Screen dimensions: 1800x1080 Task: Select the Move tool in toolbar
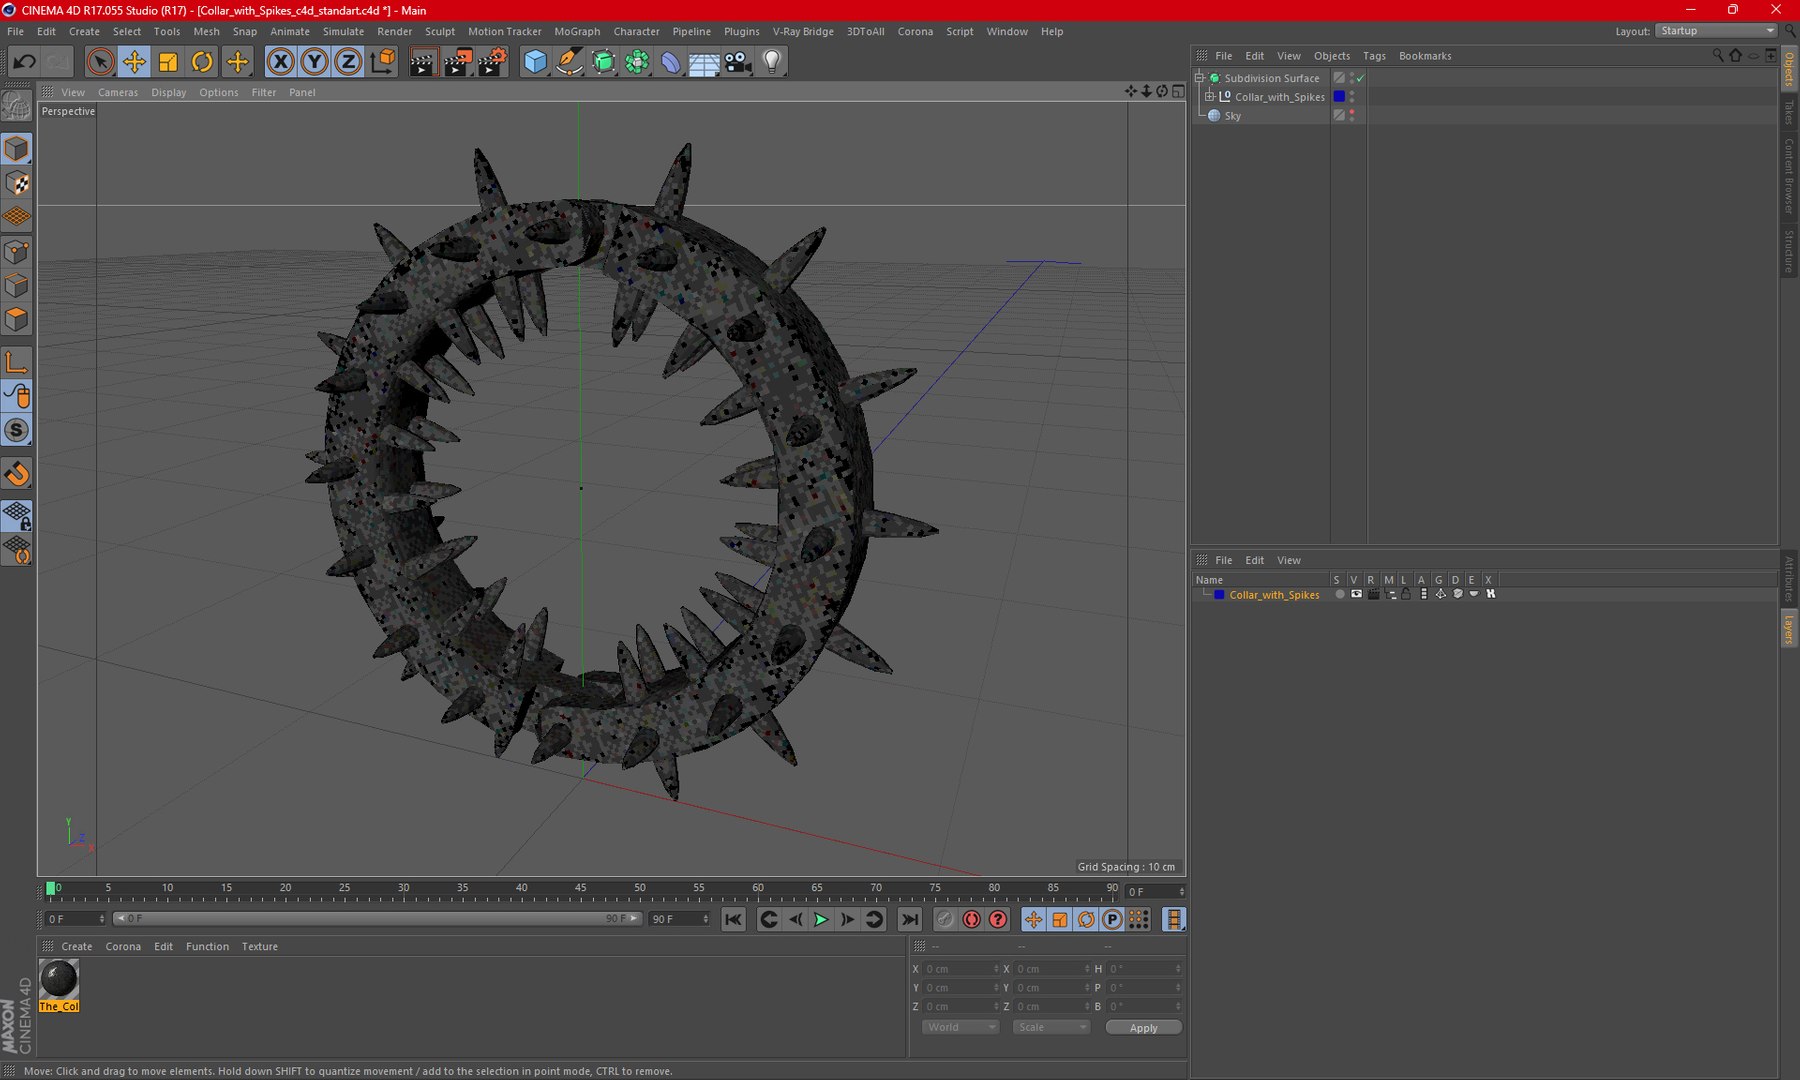pyautogui.click(x=134, y=62)
